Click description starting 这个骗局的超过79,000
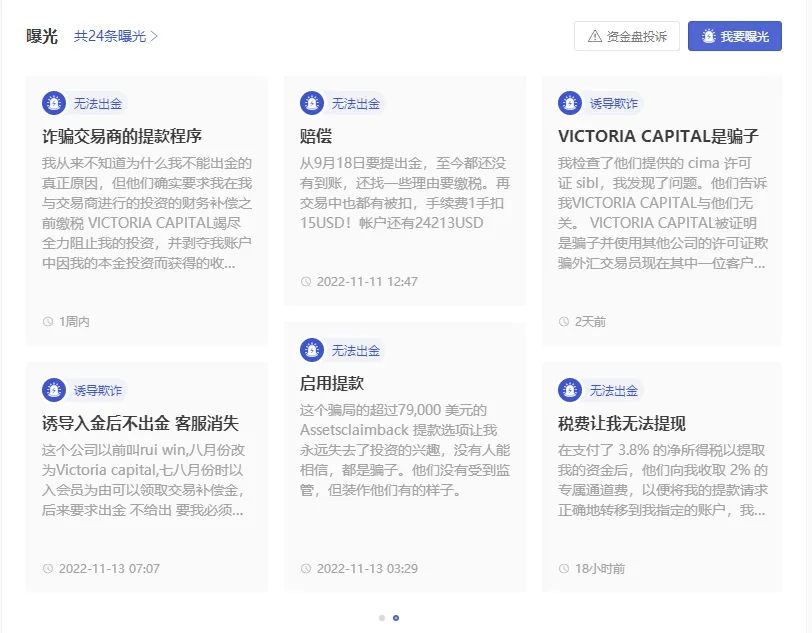The height and width of the screenshot is (633, 812). 405,450
